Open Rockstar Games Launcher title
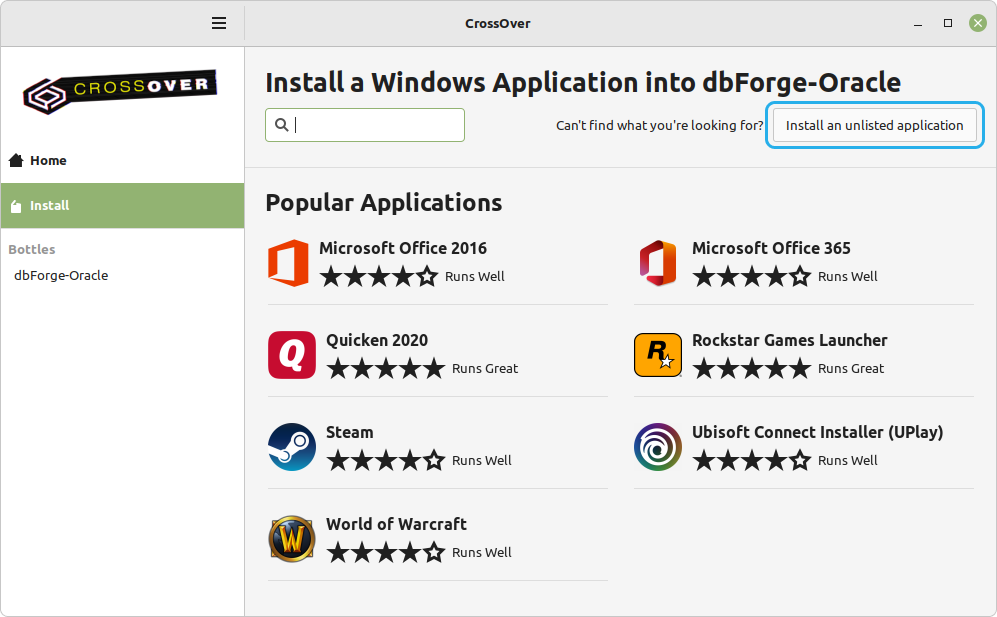Image resolution: width=997 pixels, height=617 pixels. pos(790,340)
